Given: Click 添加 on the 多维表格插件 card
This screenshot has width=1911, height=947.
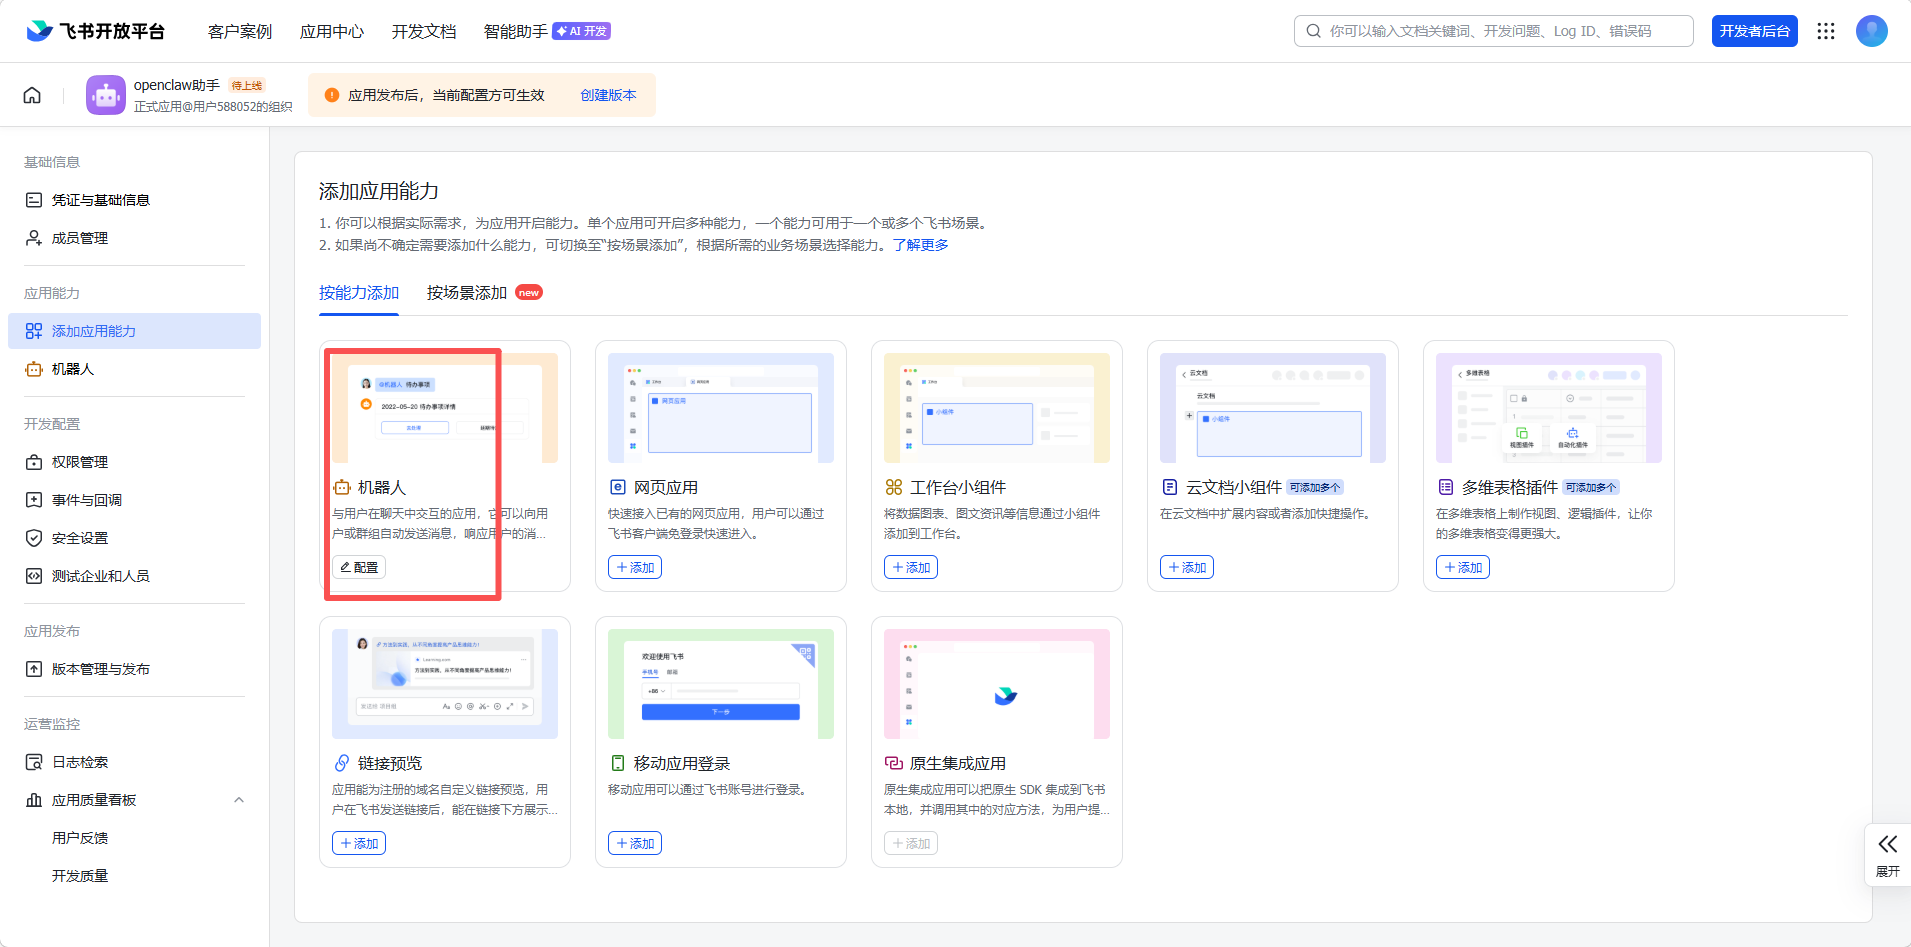Looking at the screenshot, I should (1463, 567).
